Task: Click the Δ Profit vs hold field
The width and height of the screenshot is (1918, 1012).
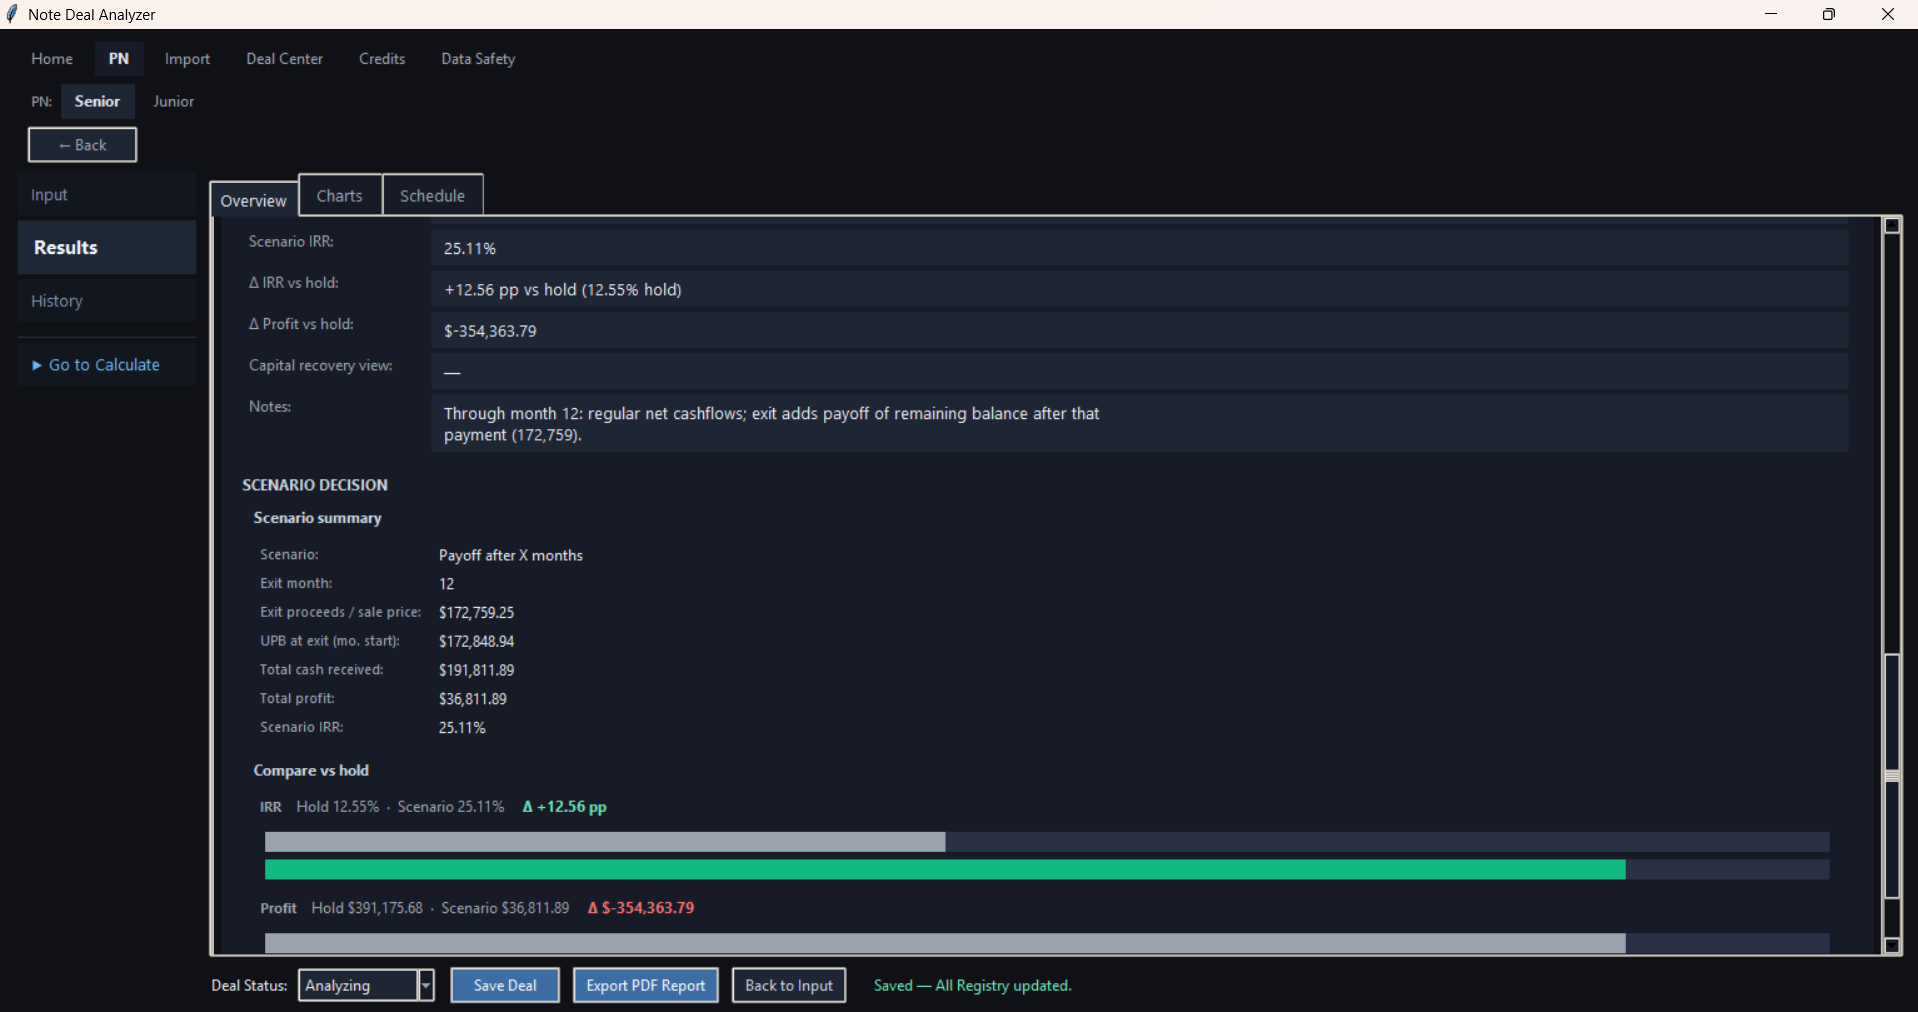Action: click(1139, 330)
